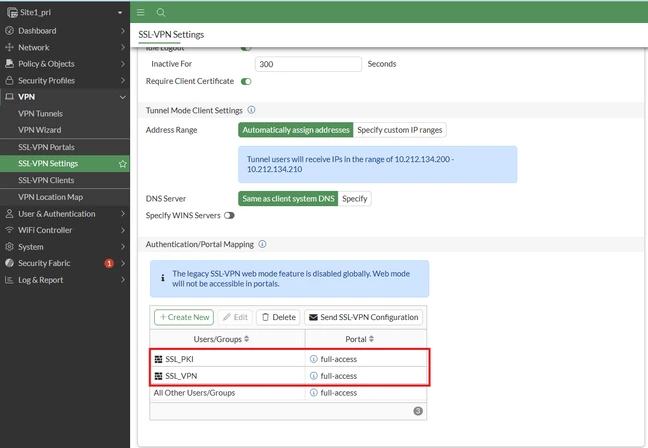Screen dimensions: 648x448
Task: Click the info icon beside Tunnel Mode Client Settings
Action: (251, 110)
